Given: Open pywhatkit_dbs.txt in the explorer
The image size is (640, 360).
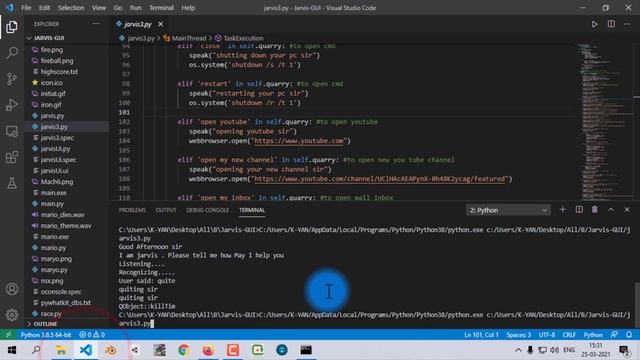Looking at the screenshot, I should pyautogui.click(x=65, y=302).
